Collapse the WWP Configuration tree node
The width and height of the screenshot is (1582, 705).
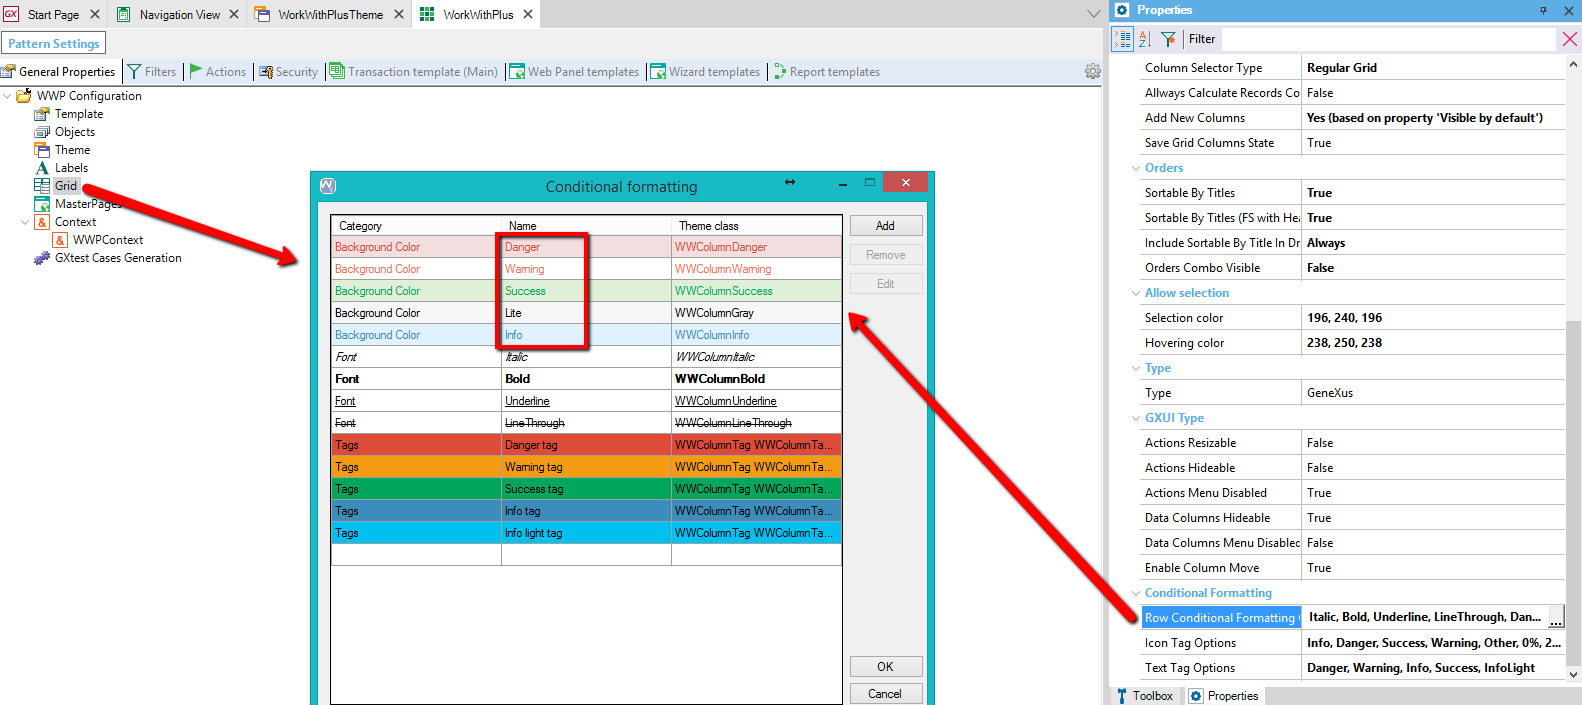(8, 96)
